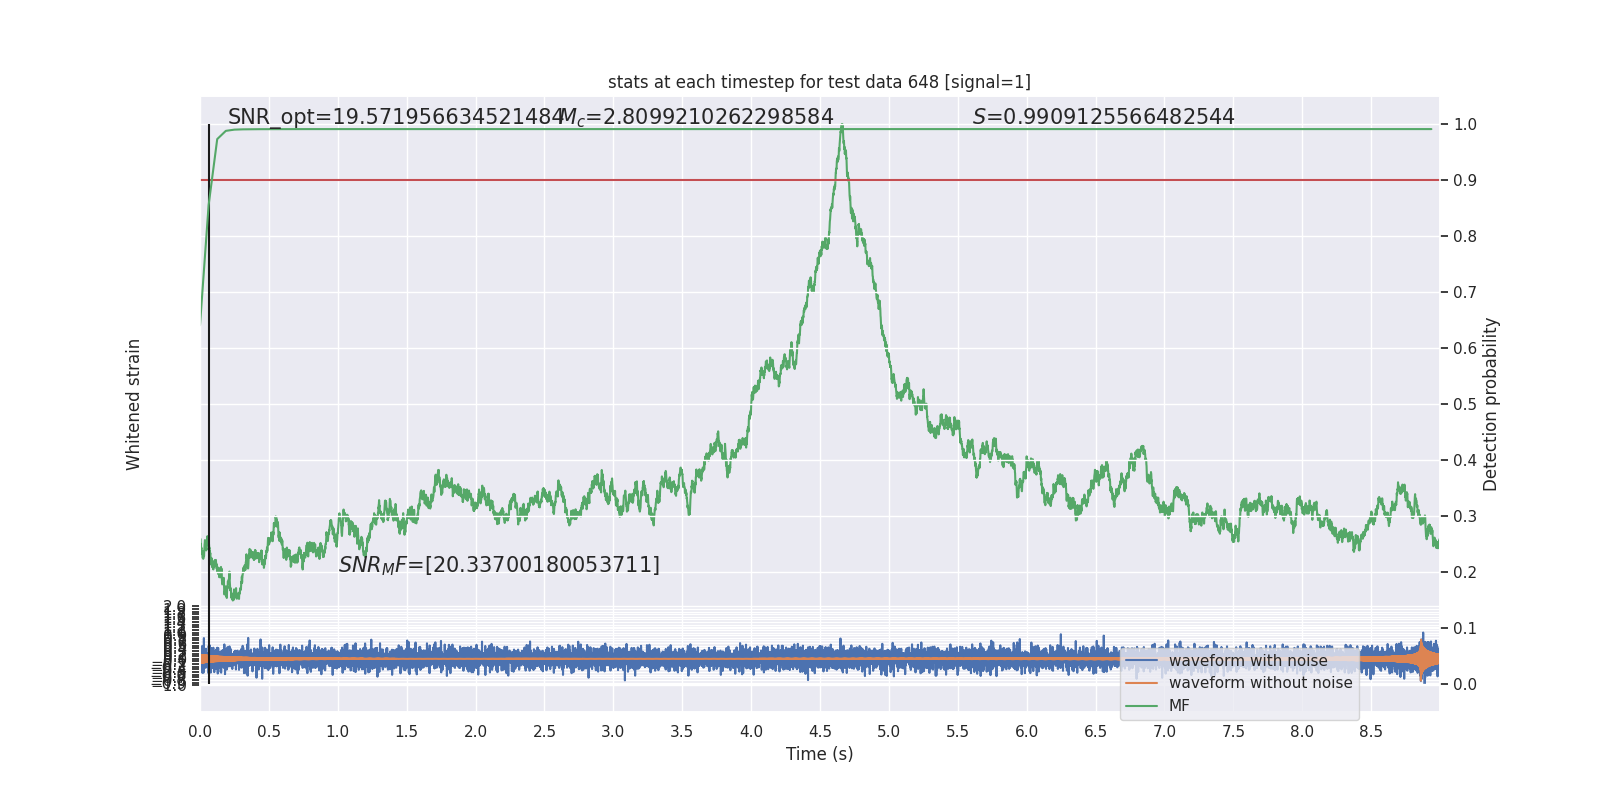Click x-axis tick label 5.0

click(x=889, y=731)
